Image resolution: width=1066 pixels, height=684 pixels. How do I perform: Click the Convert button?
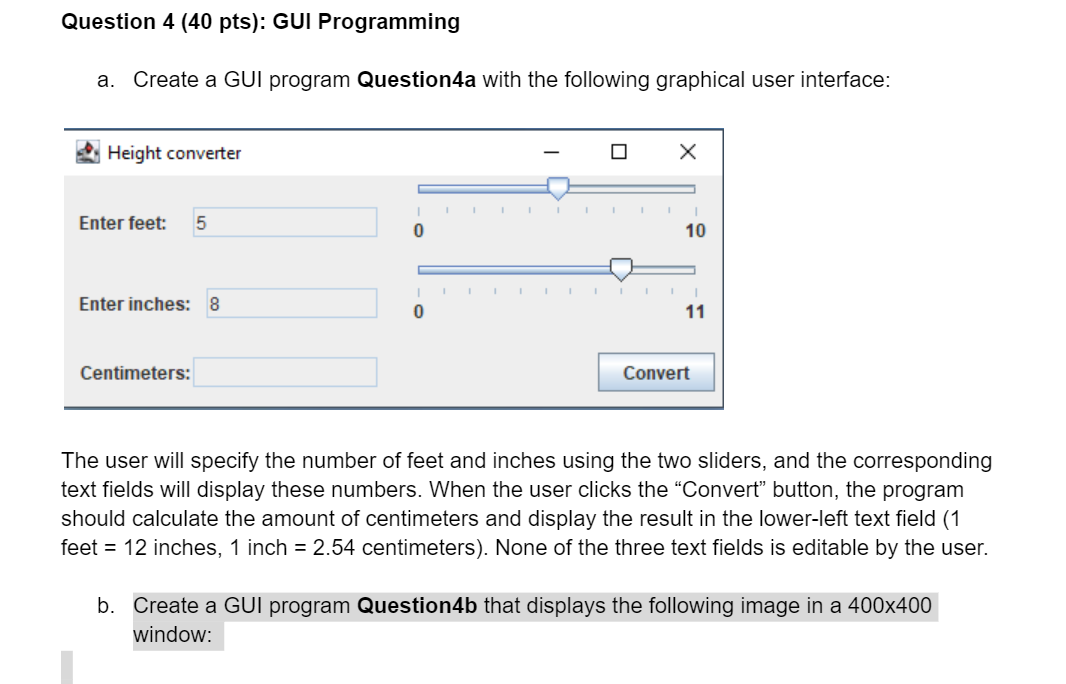coord(656,372)
